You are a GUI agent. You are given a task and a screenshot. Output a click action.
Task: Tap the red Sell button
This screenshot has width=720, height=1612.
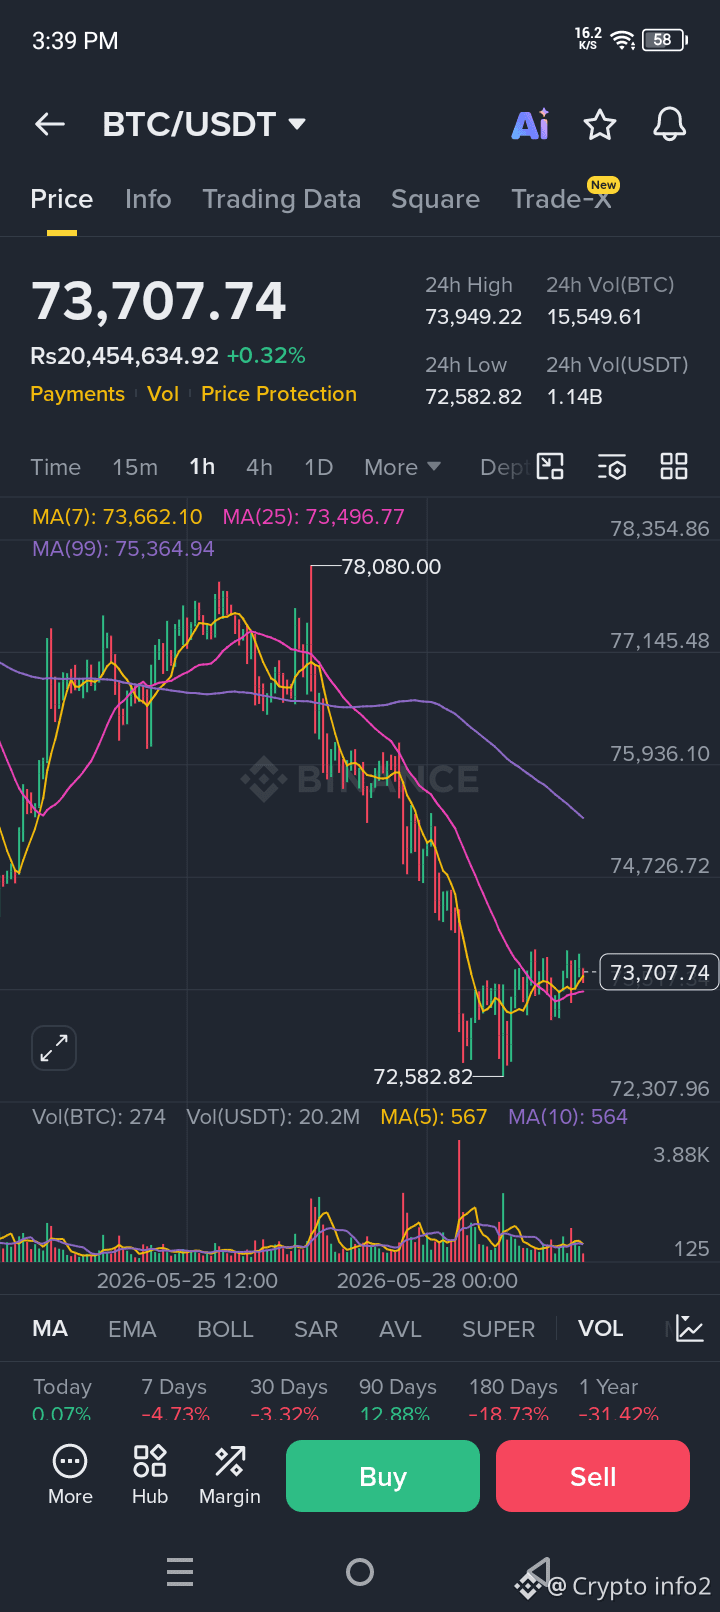593,1476
